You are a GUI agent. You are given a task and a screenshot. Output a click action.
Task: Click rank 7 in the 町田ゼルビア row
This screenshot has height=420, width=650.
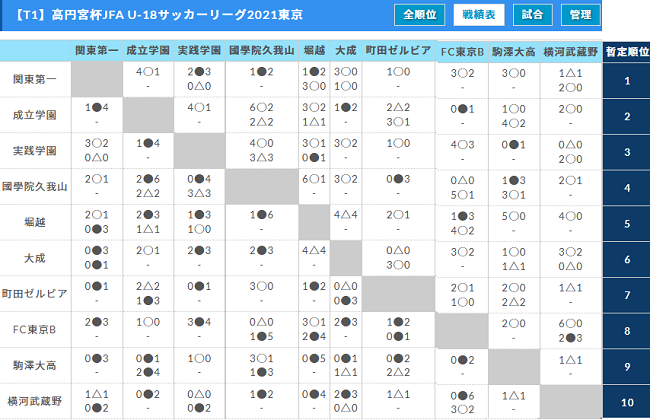(x=627, y=295)
